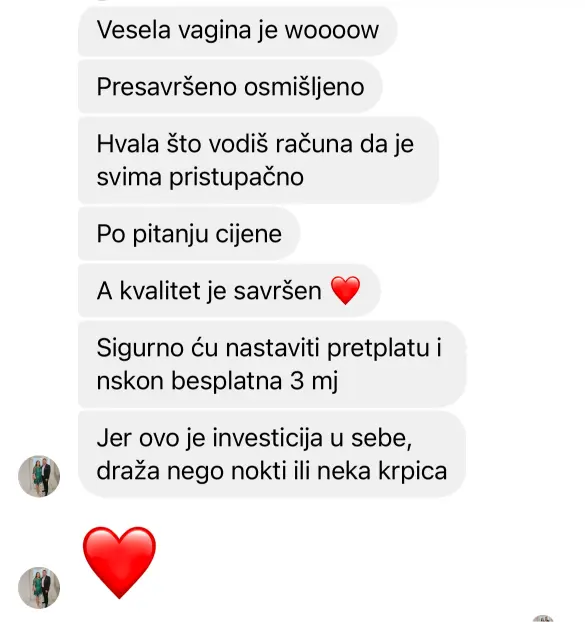
Task: Click the small avatar at bottom right corner
Action: (543, 618)
